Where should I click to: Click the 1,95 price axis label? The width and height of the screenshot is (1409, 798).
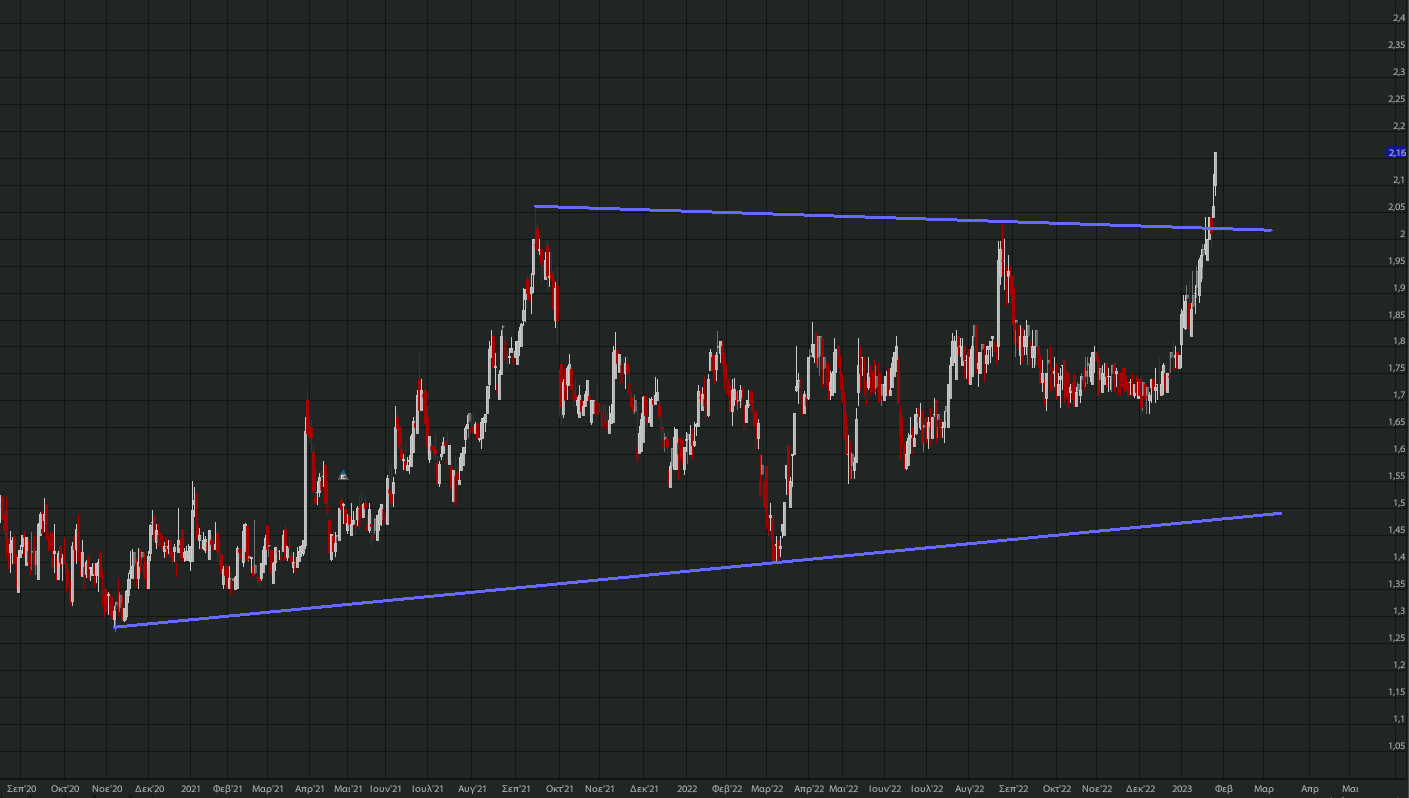point(1397,261)
